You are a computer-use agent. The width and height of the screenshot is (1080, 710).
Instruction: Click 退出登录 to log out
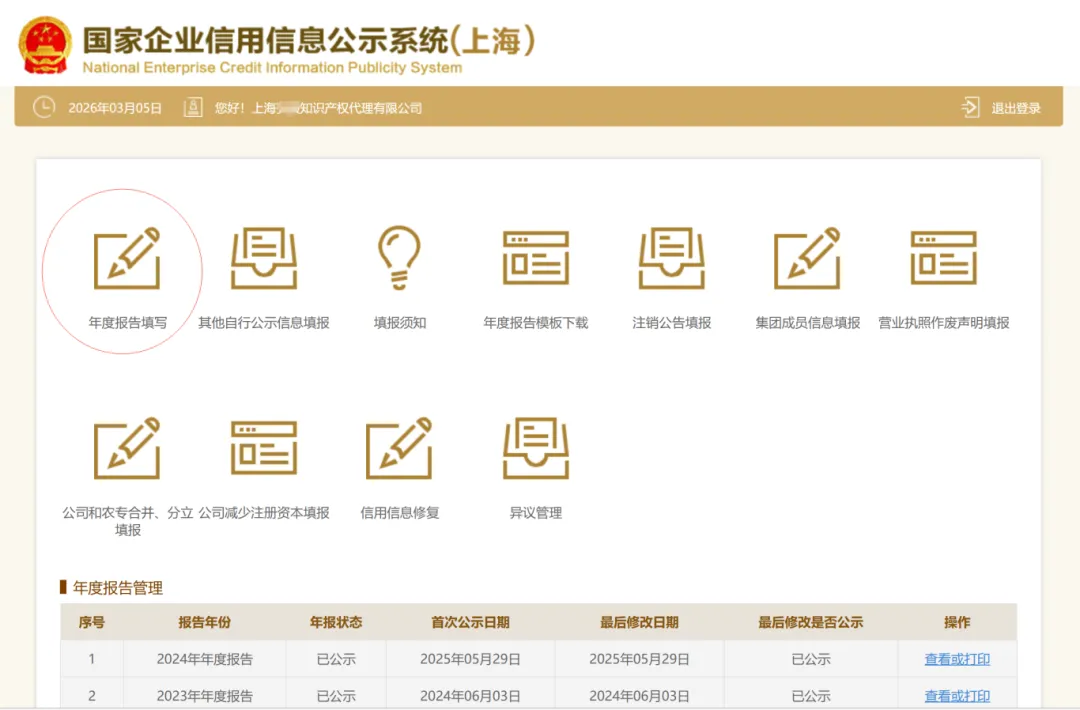click(x=1016, y=108)
